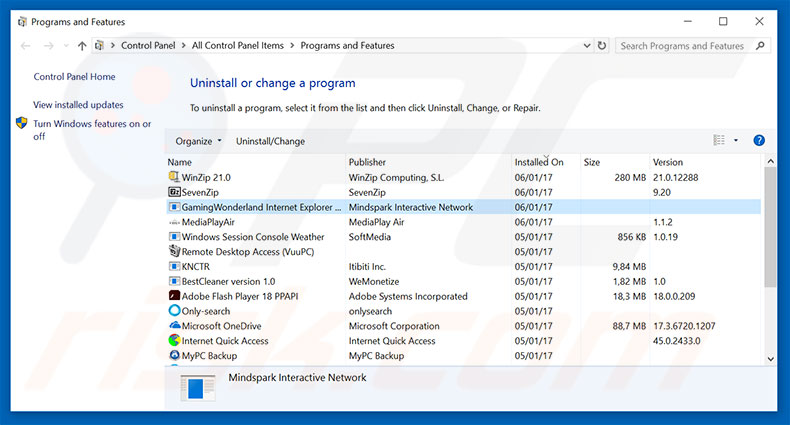Click the Only-search program icon
Image resolution: width=790 pixels, height=425 pixels.
click(x=174, y=311)
